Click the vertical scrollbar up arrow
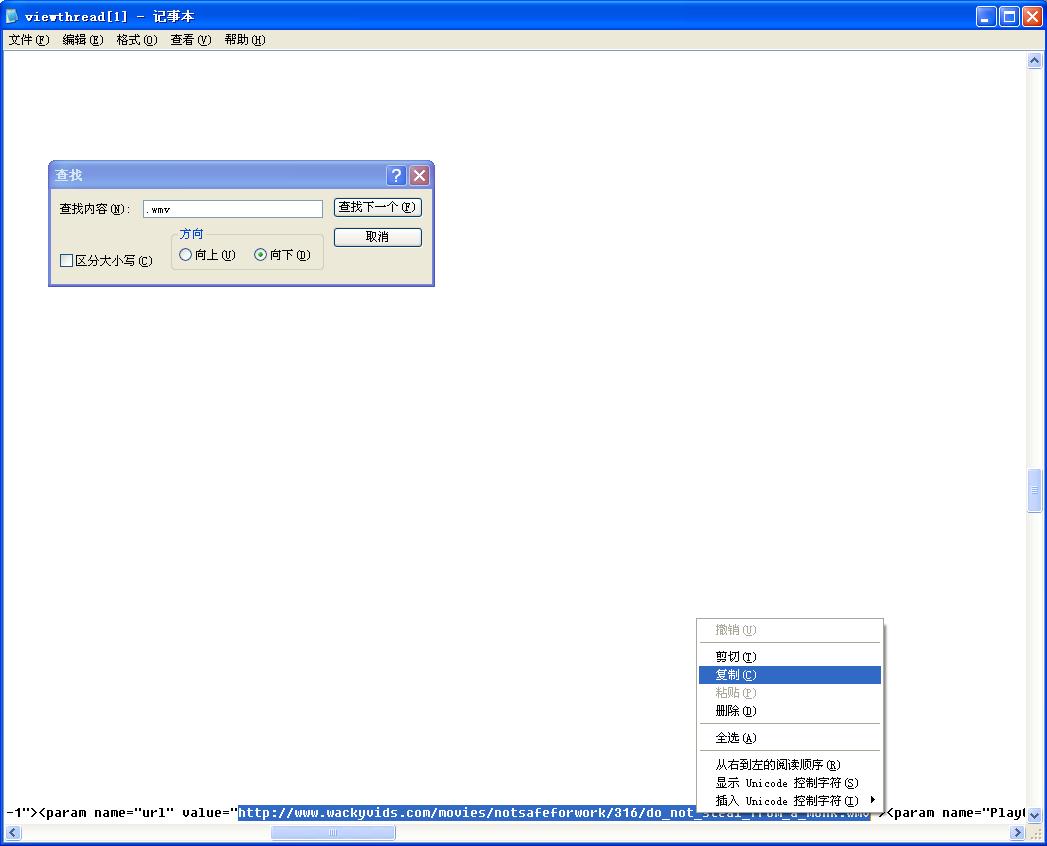Screen dimensions: 1047x846 pos(1035,61)
